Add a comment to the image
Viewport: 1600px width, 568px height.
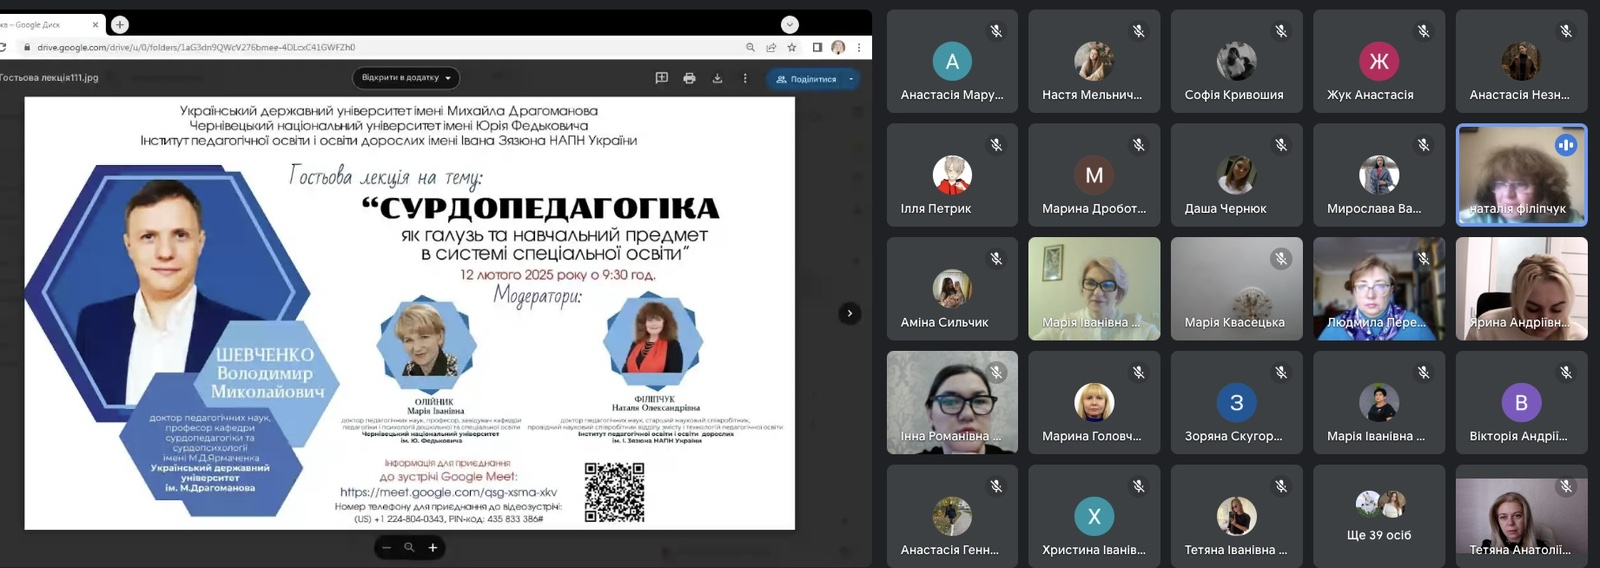[x=661, y=78]
